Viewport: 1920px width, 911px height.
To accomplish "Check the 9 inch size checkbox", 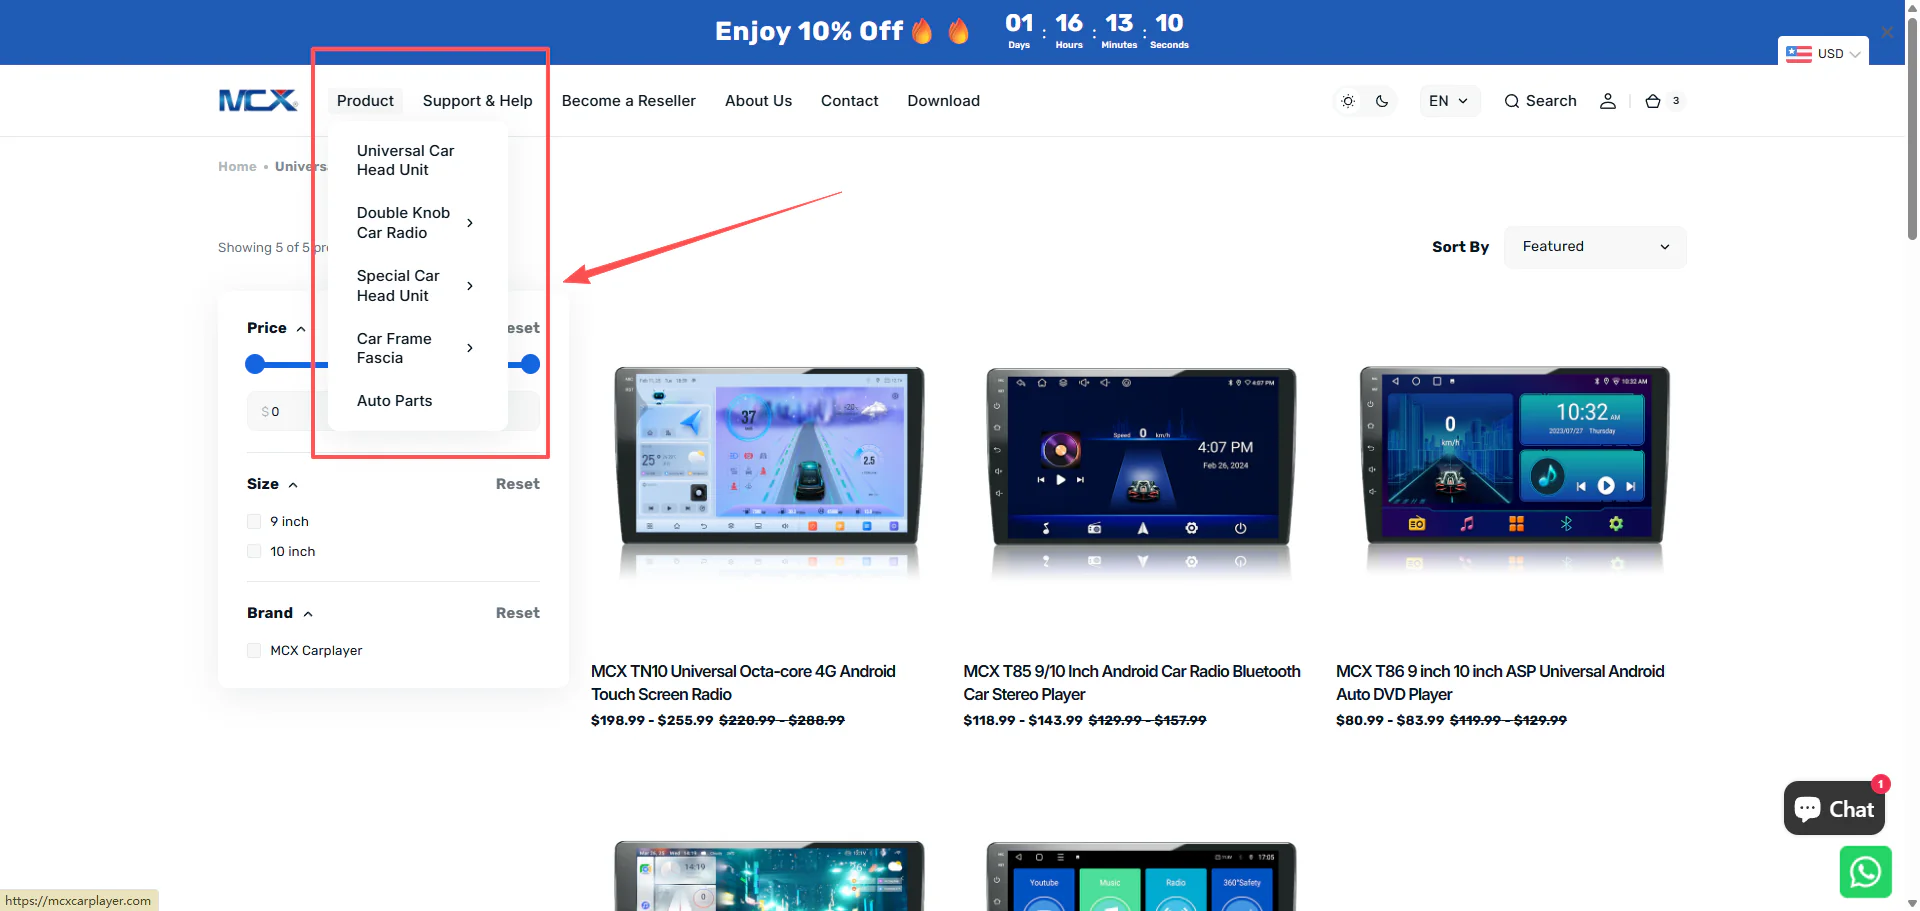I will (254, 522).
